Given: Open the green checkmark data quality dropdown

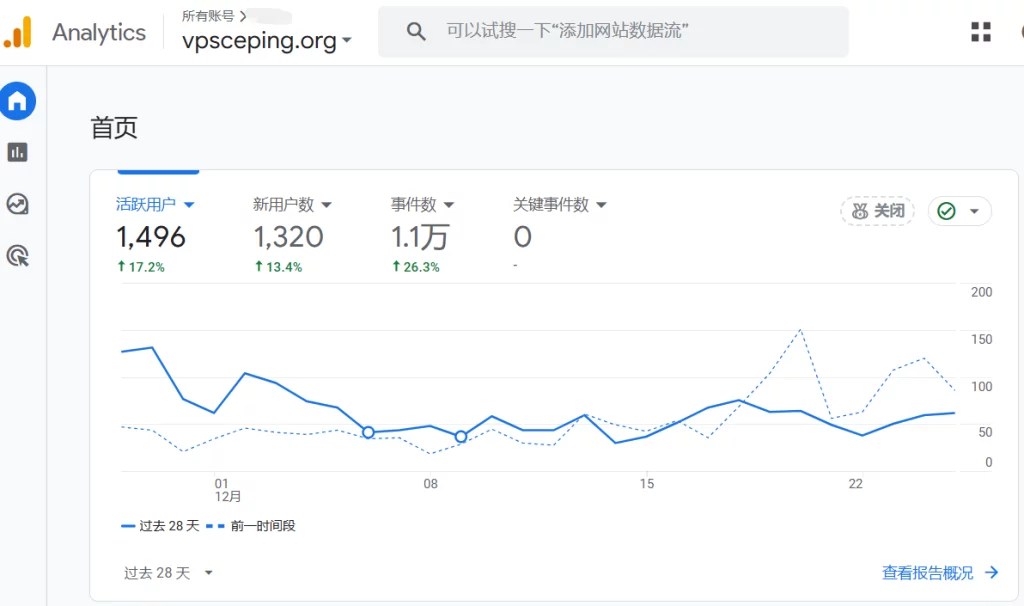Looking at the screenshot, I should (x=959, y=211).
